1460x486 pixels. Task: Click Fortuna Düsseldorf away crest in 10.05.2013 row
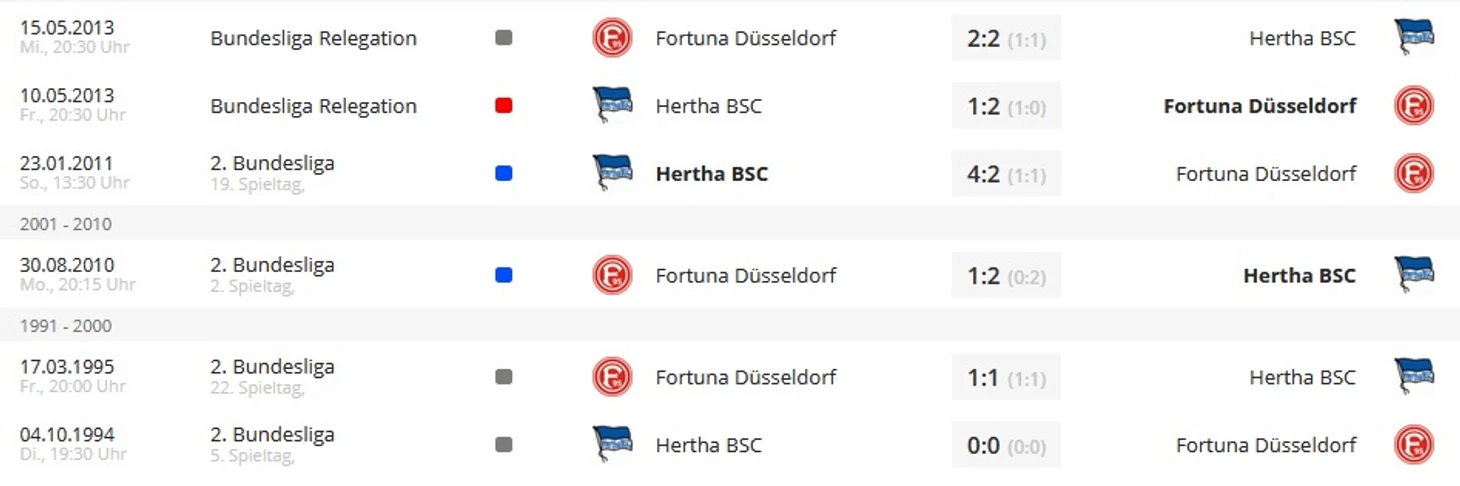tap(1414, 105)
